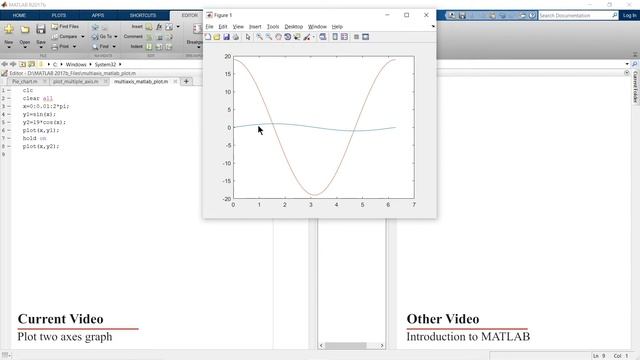Select the Pan hand tool in Figure 1

point(278,37)
